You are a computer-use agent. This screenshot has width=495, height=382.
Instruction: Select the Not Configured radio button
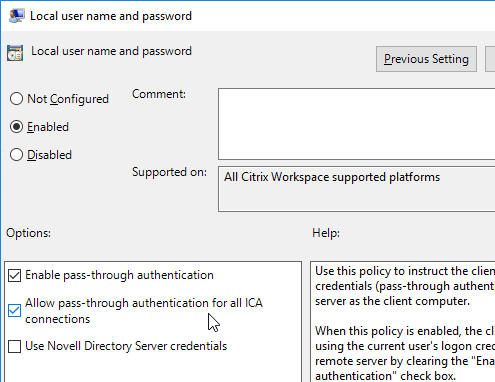16,99
